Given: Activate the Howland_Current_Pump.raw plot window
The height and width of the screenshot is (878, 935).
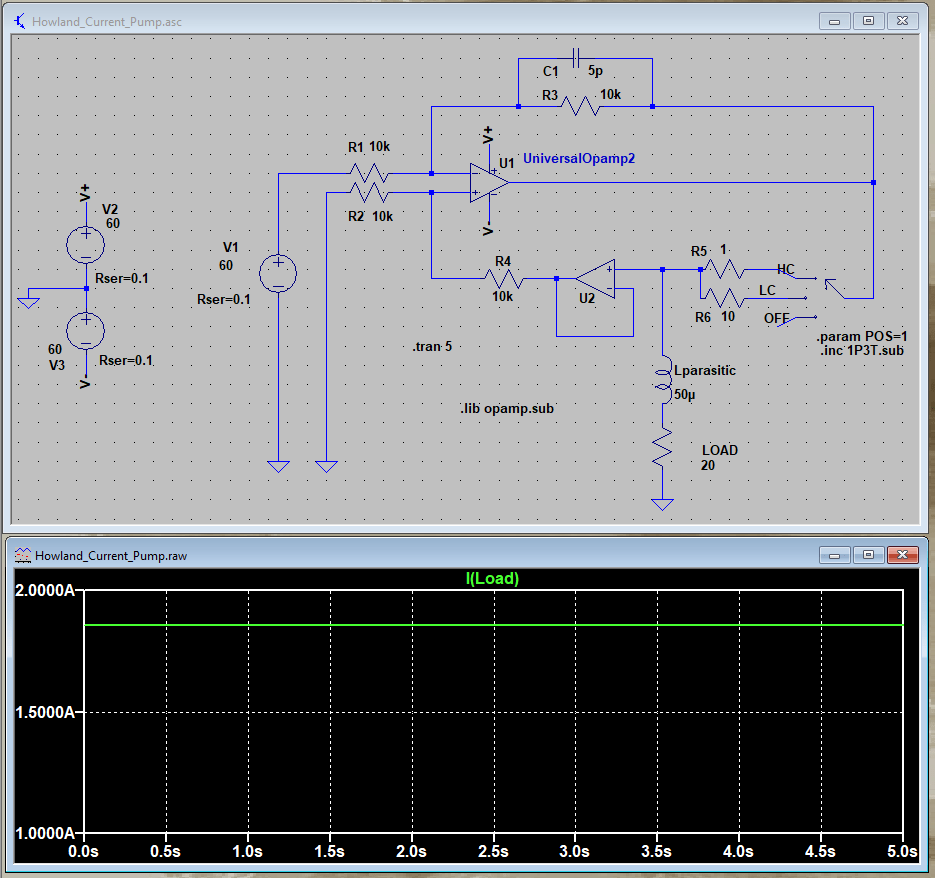Looking at the screenshot, I should tap(400, 554).
